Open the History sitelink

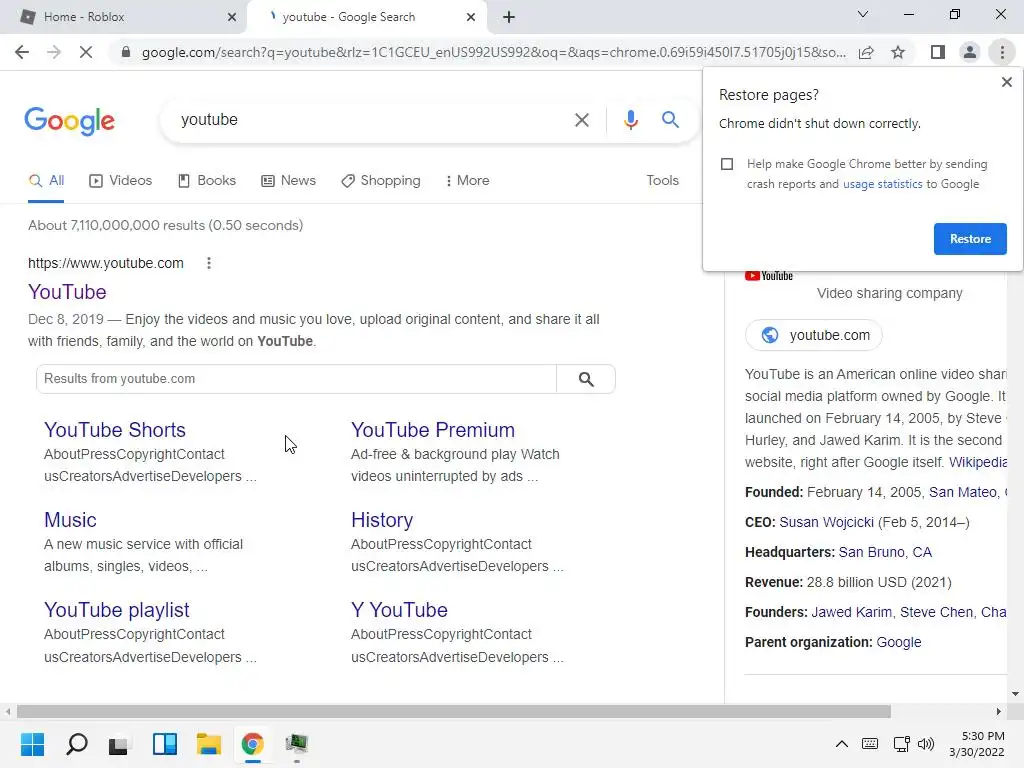[x=382, y=520]
